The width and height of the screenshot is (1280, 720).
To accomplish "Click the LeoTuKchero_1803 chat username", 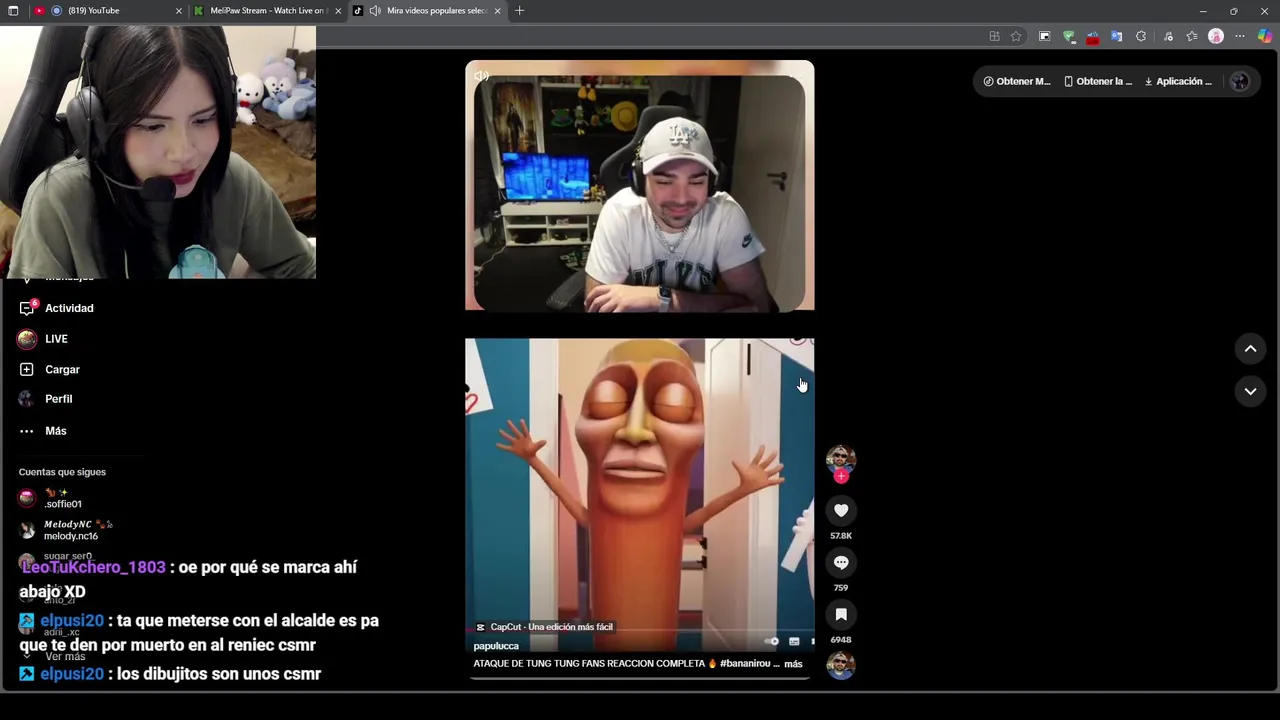I will click(93, 567).
